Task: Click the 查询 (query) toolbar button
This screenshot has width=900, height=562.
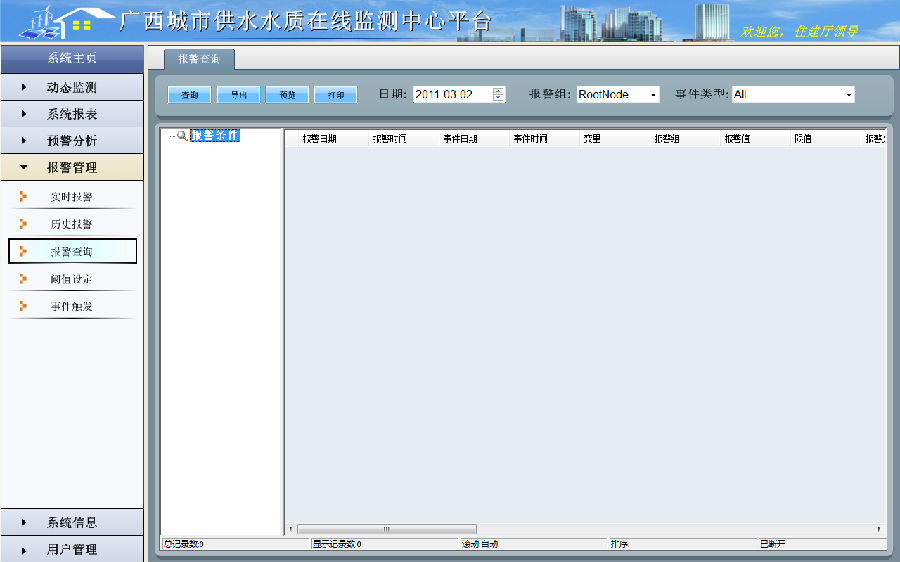Action: [x=189, y=95]
